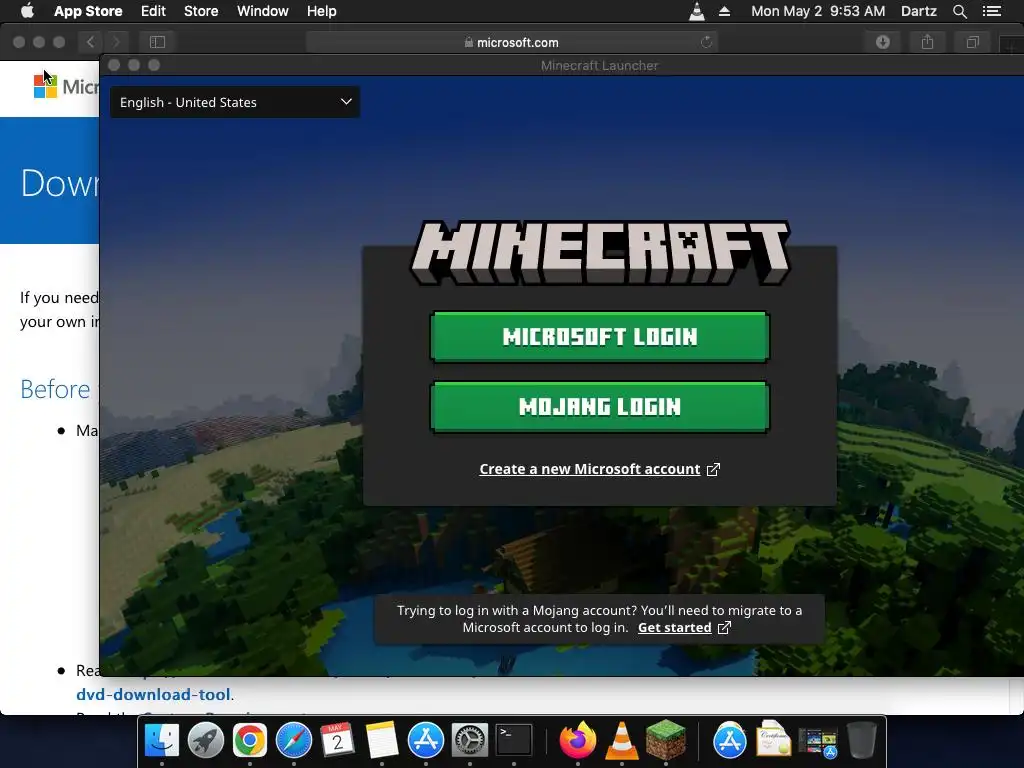Image resolution: width=1024 pixels, height=768 pixels.
Task: Open Notification Center list icon
Action: pyautogui.click(x=992, y=11)
